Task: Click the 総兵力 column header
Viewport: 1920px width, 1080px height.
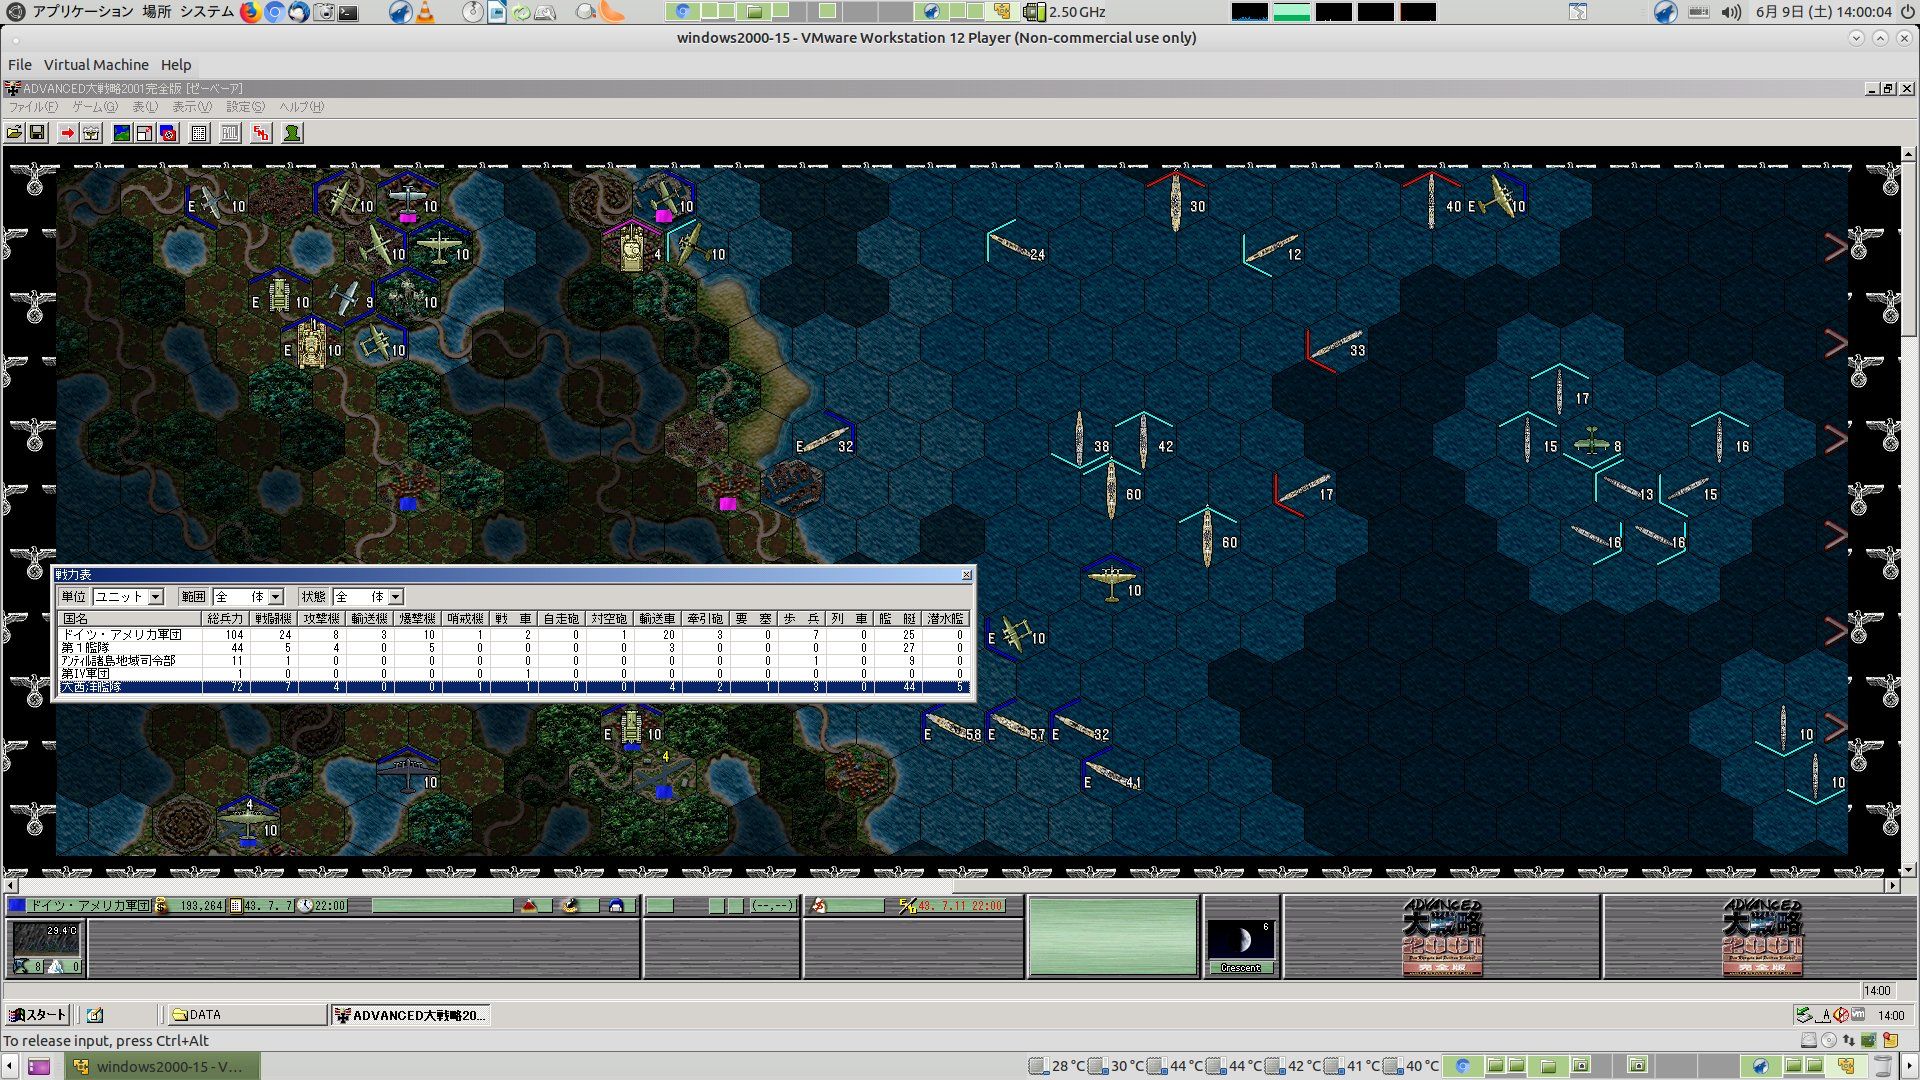Action: pyautogui.click(x=225, y=619)
